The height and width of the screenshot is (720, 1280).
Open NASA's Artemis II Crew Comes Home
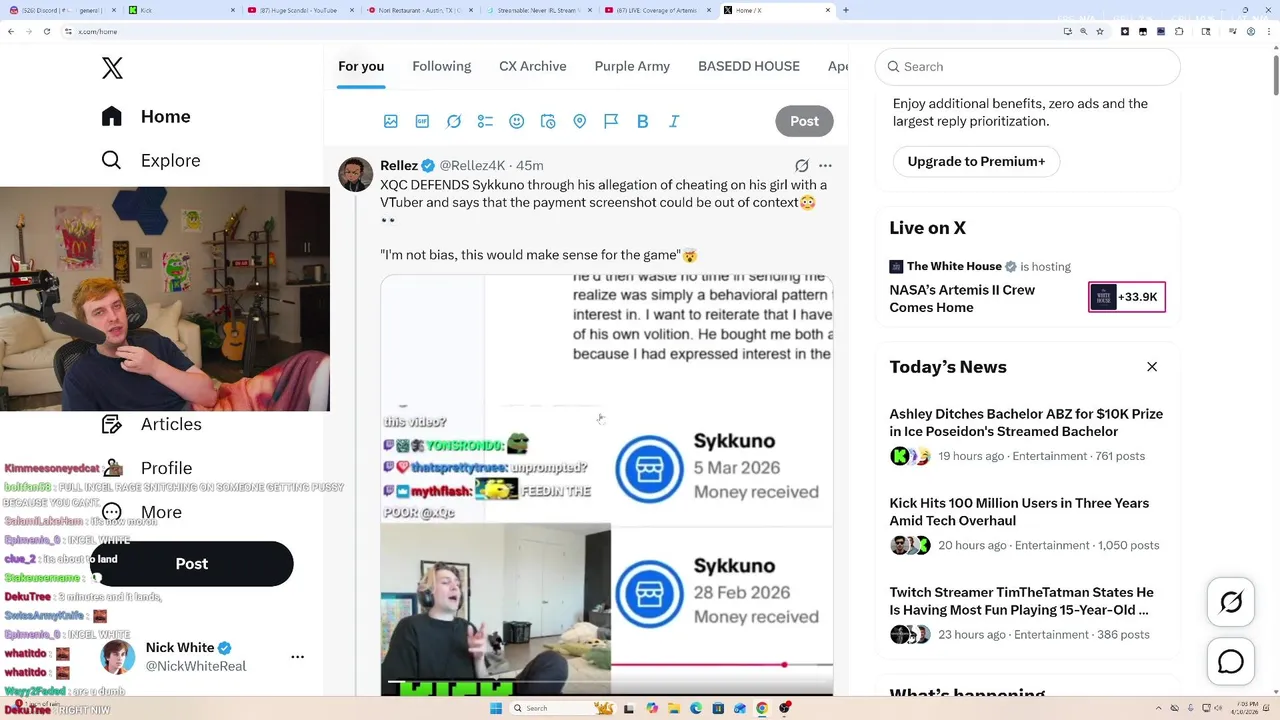(962, 298)
